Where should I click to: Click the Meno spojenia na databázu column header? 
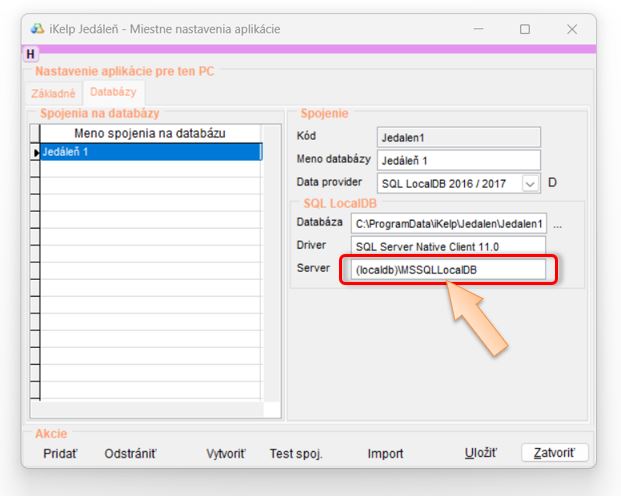(150, 133)
